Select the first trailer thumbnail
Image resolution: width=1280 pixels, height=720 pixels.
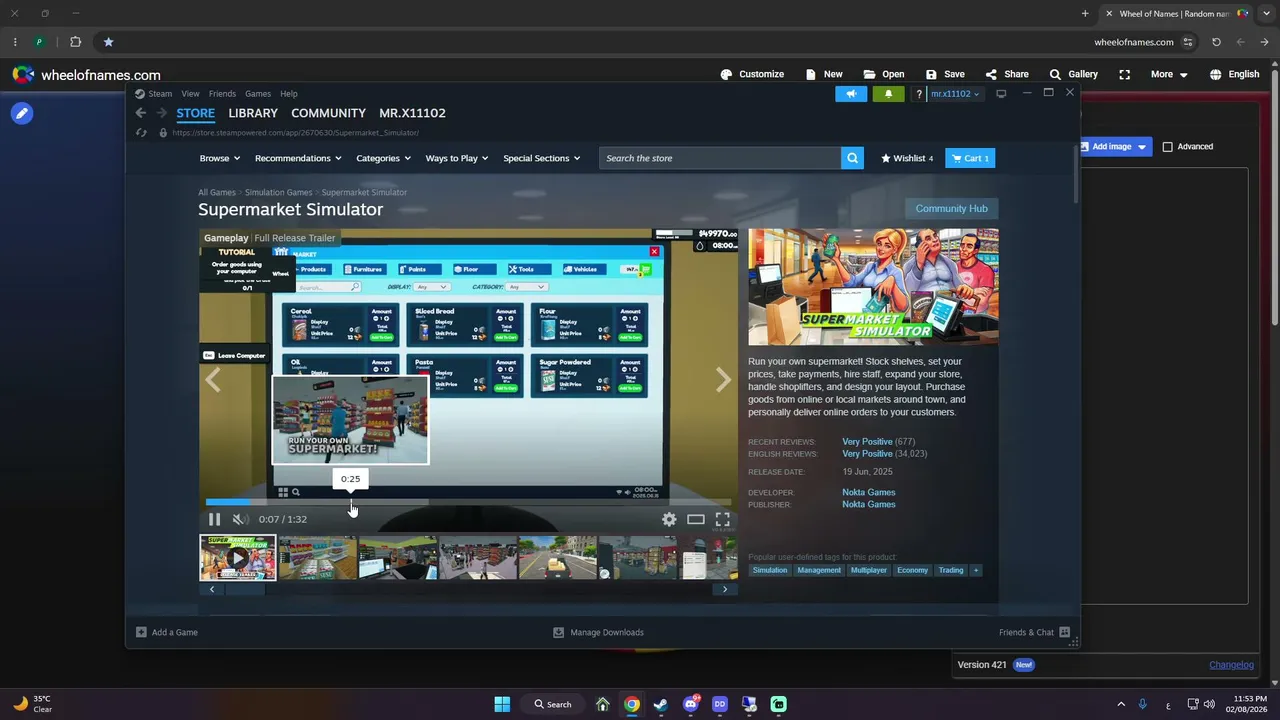238,558
